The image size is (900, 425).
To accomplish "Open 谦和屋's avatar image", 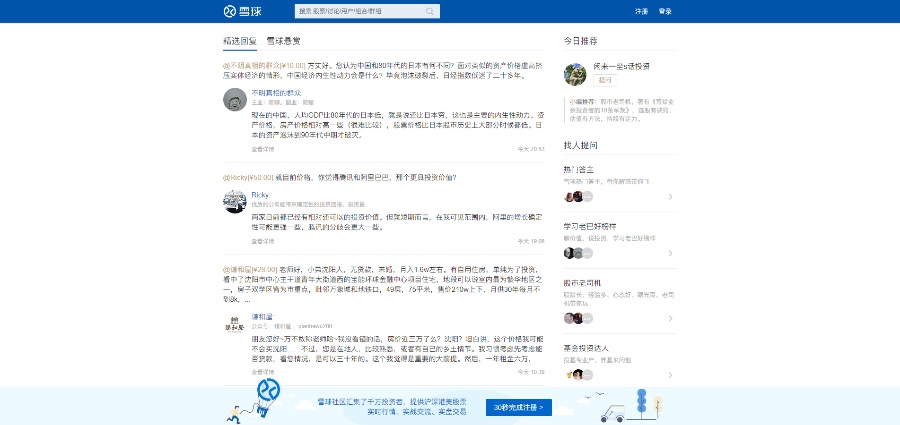I will click(235, 323).
